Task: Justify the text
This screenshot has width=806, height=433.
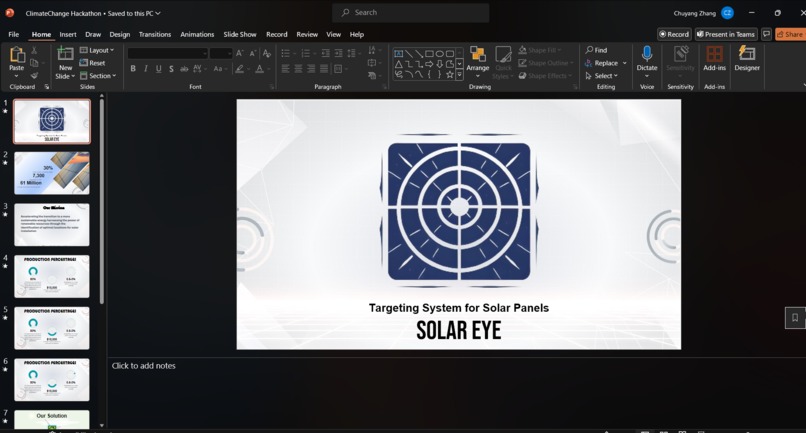Action: coord(324,68)
